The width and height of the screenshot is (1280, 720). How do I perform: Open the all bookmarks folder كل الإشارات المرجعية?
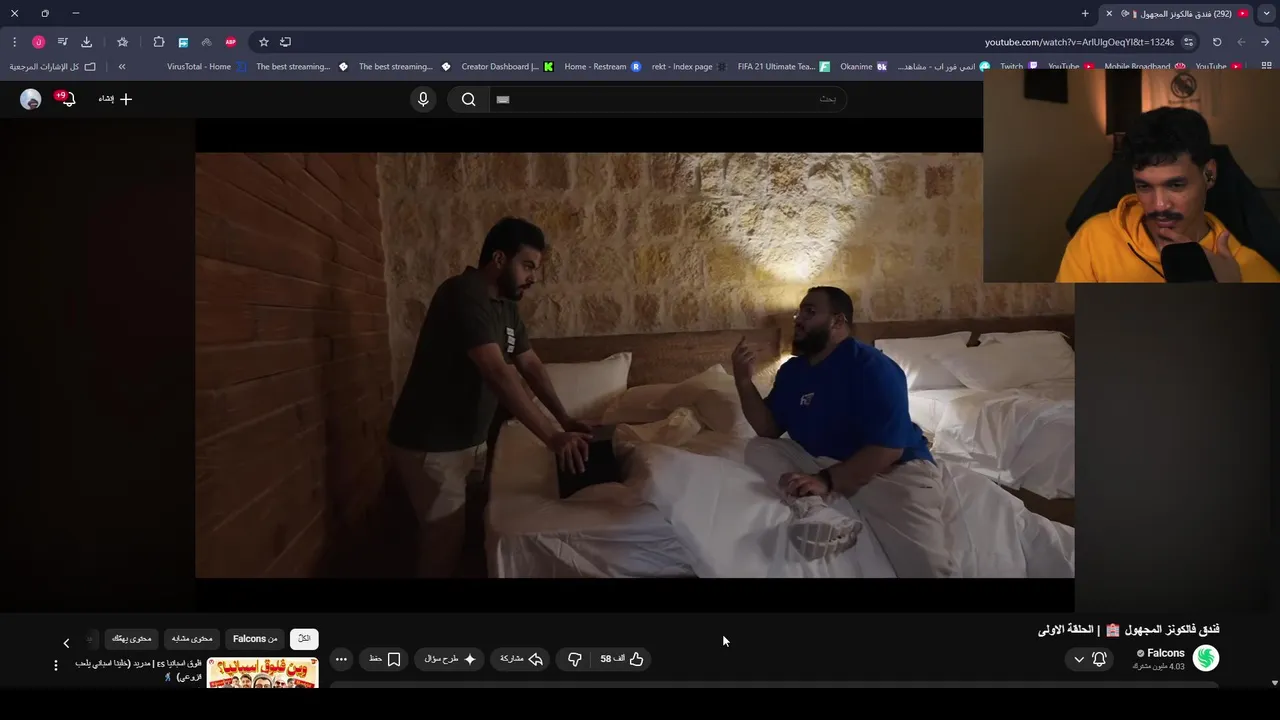click(52, 67)
